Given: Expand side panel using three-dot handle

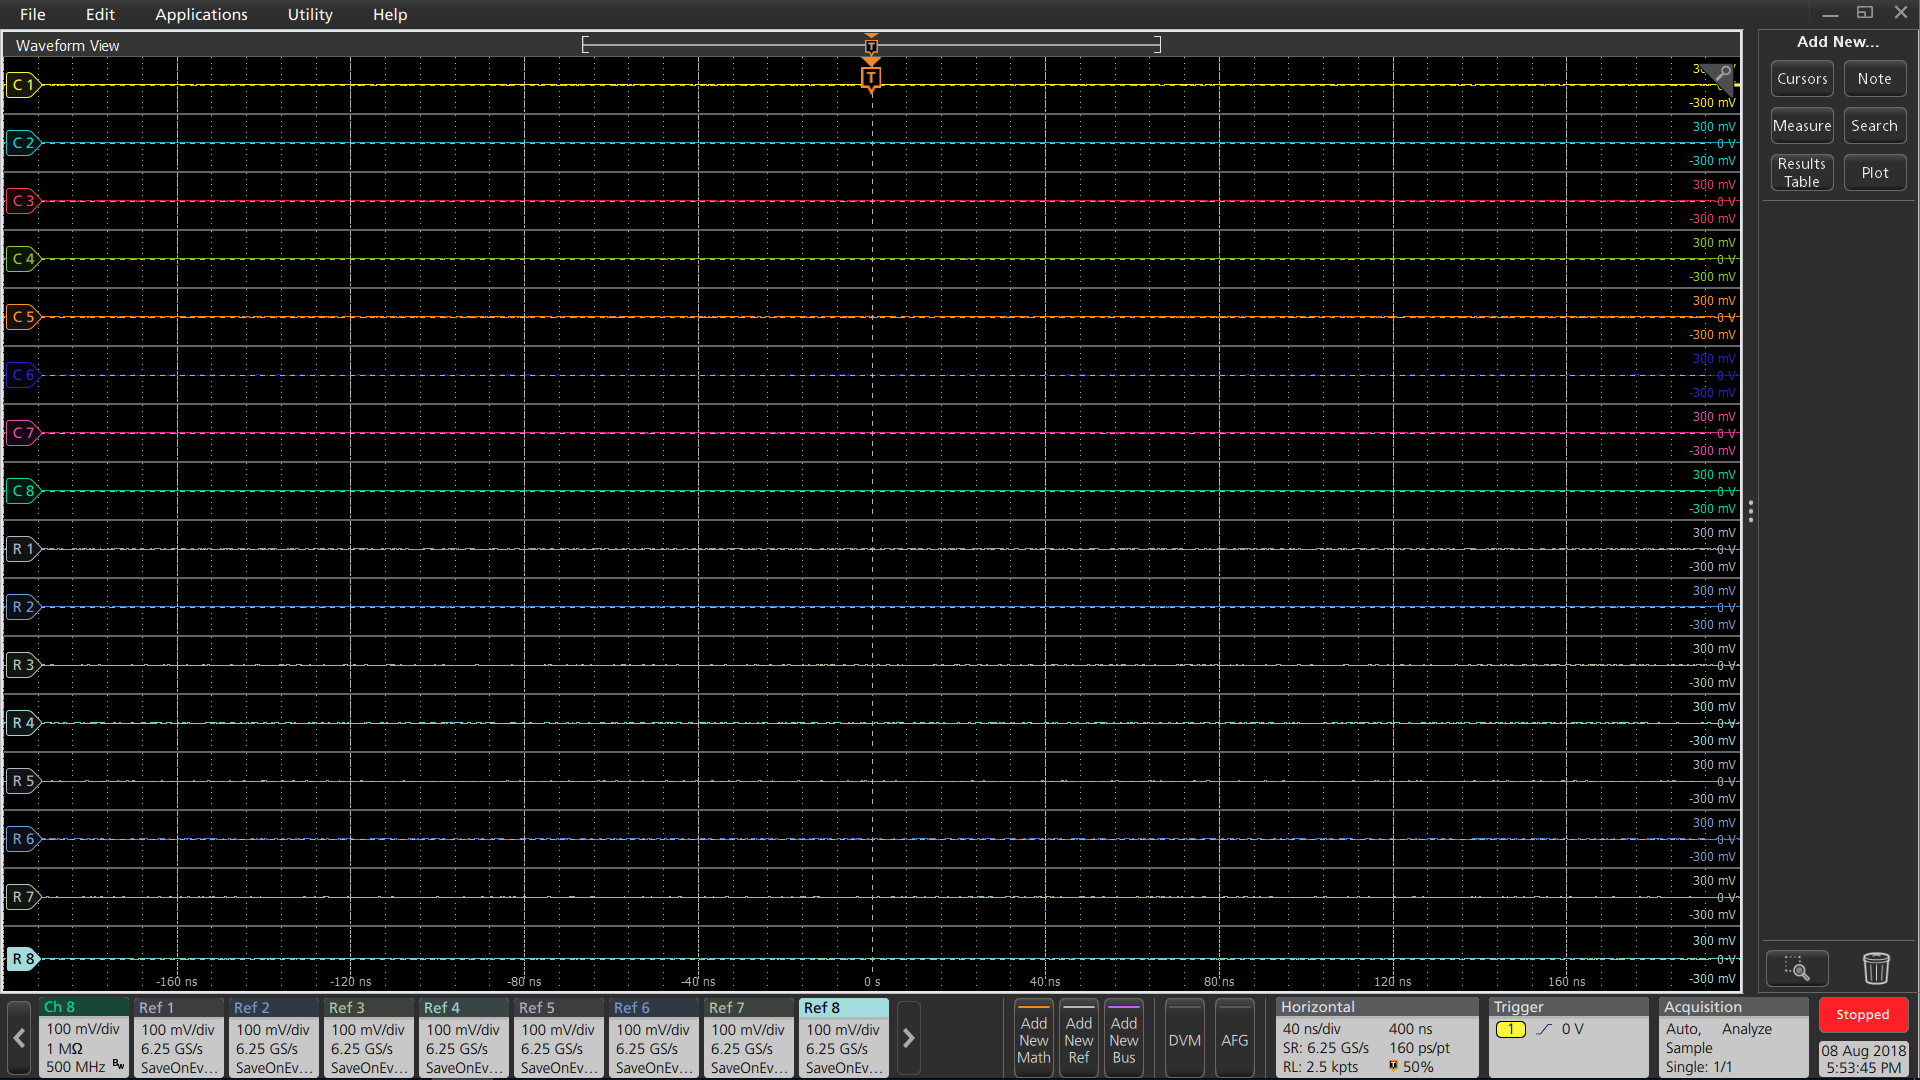Looking at the screenshot, I should 1750,512.
